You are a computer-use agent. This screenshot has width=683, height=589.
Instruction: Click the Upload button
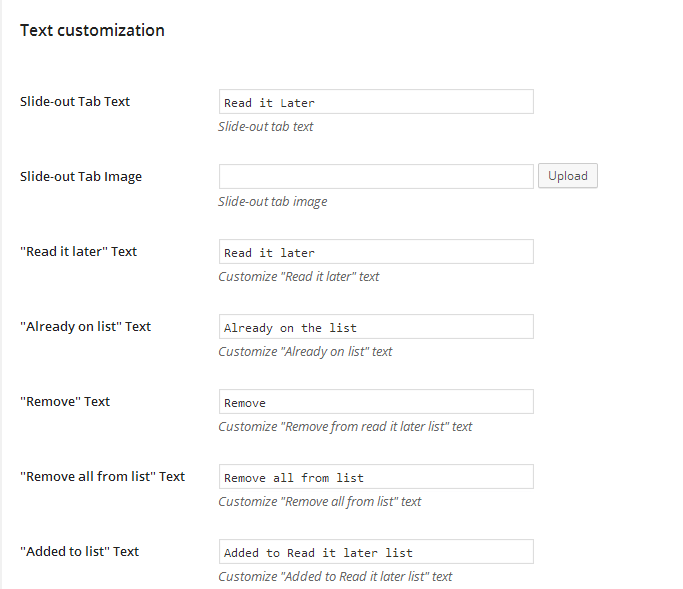[568, 176]
